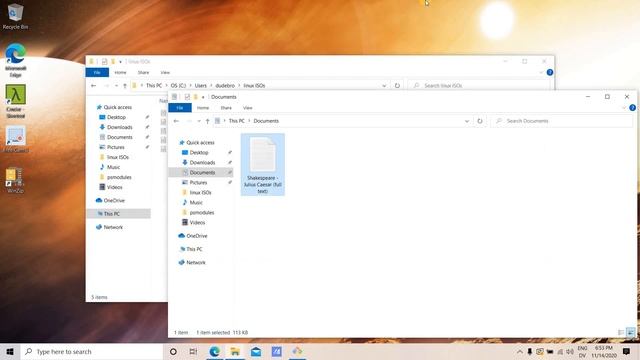Open File tab in linux ISOs window

[97, 72]
